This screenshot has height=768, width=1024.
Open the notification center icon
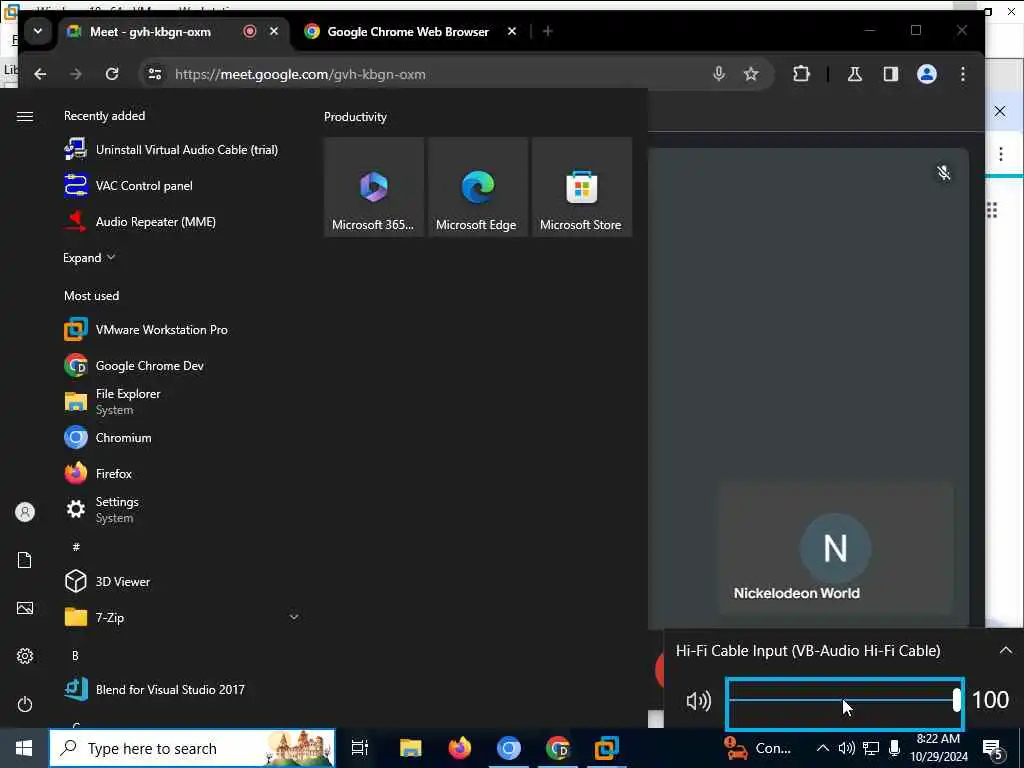pyautogui.click(x=992, y=749)
